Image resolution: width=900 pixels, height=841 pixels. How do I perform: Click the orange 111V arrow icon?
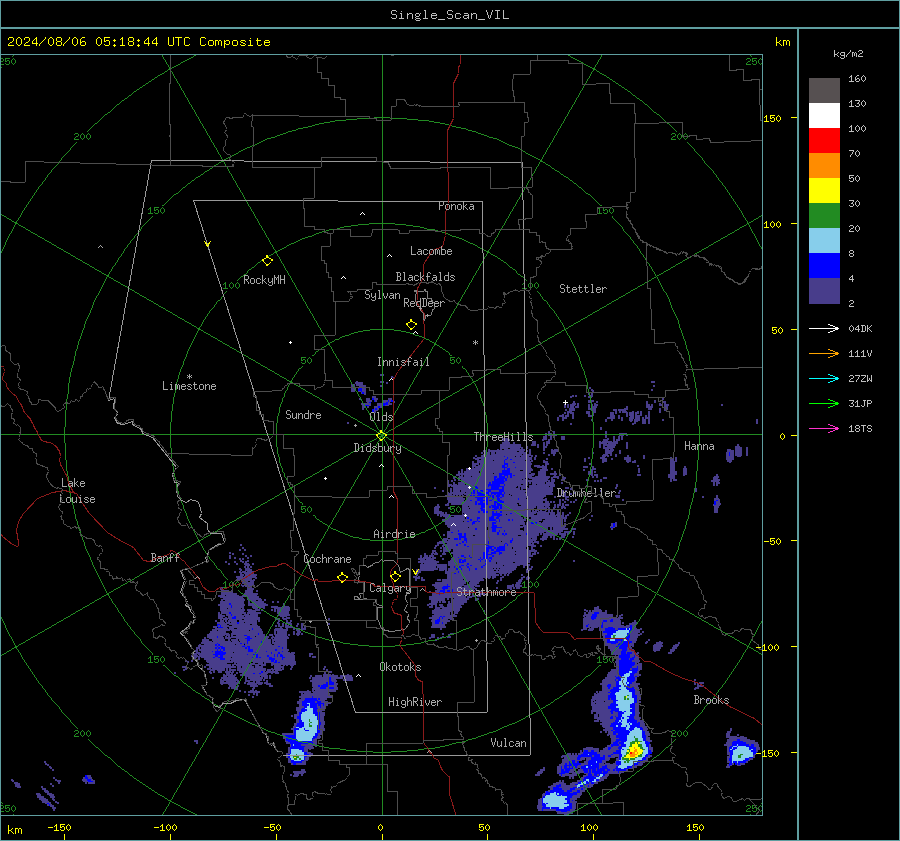coord(824,354)
